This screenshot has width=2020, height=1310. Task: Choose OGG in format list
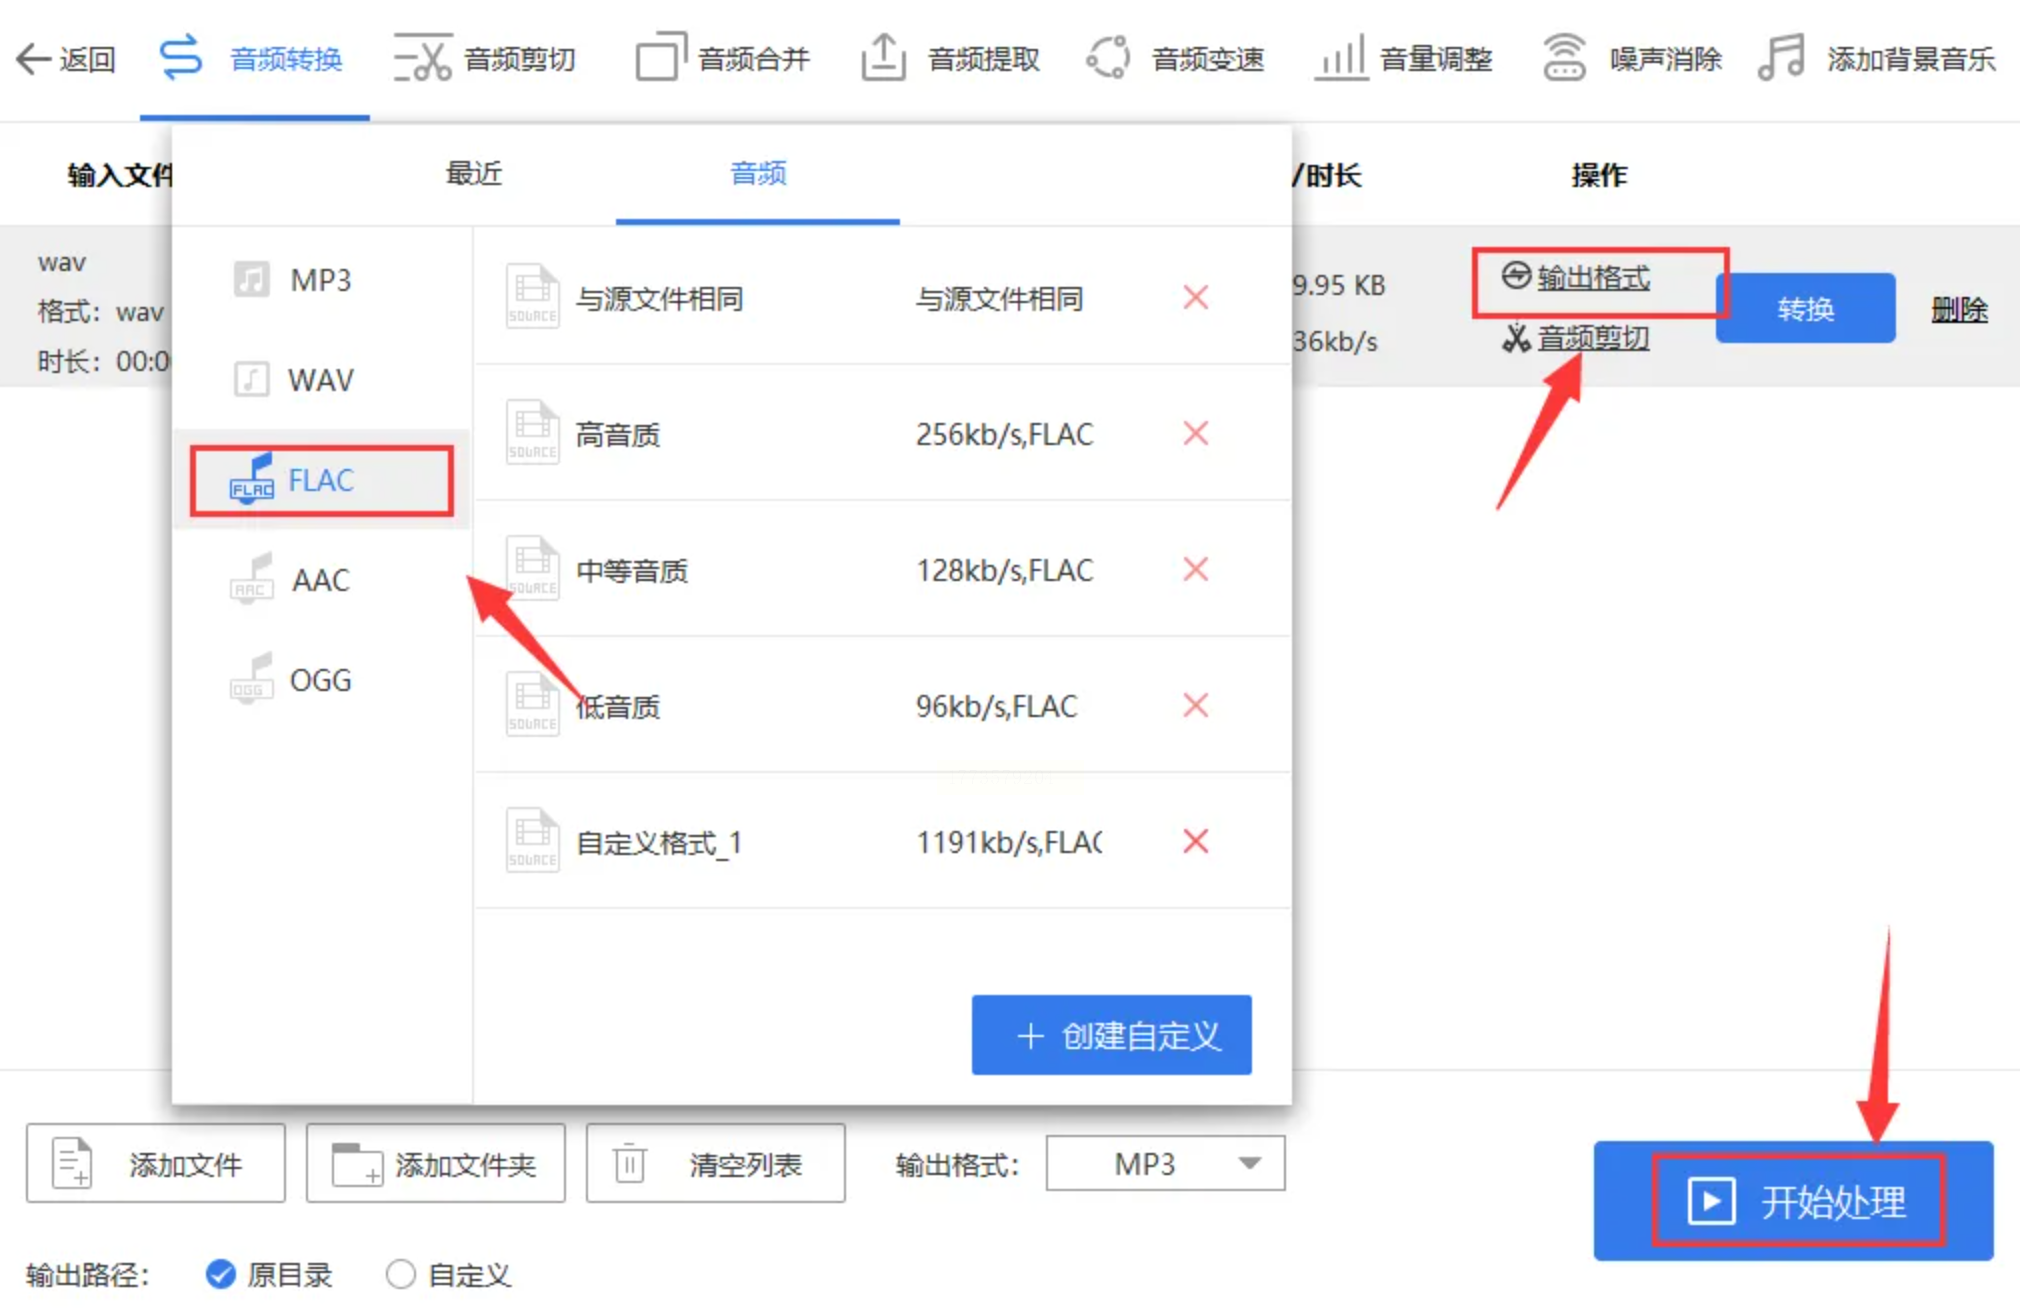tap(320, 681)
